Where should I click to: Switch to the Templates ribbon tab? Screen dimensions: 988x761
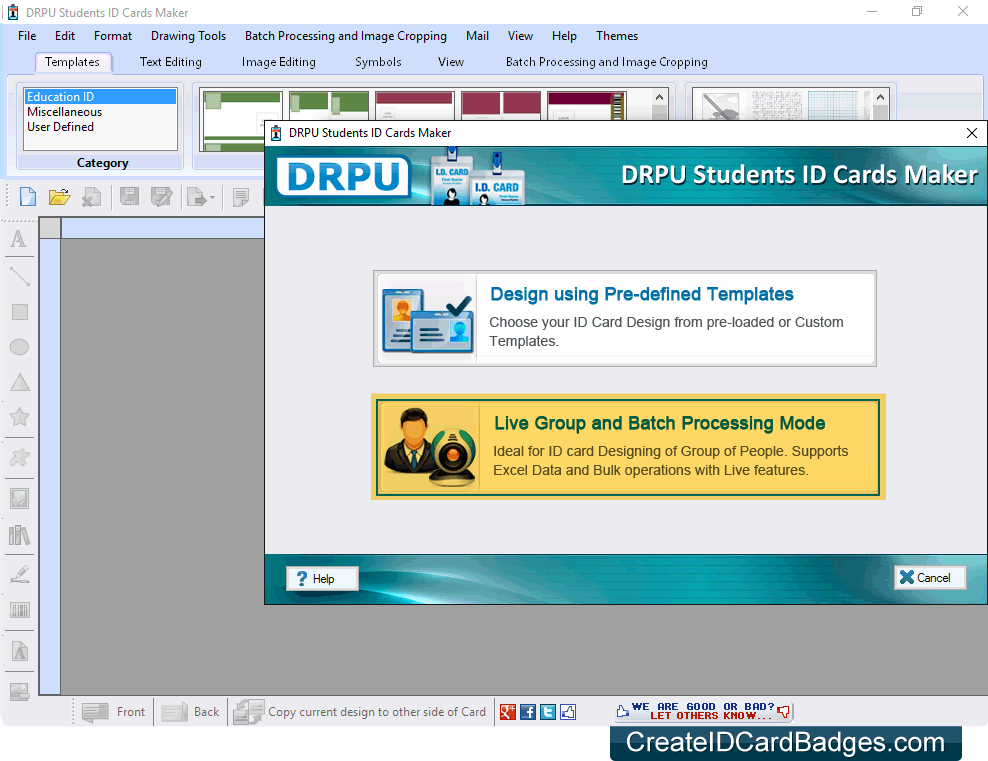[72, 62]
